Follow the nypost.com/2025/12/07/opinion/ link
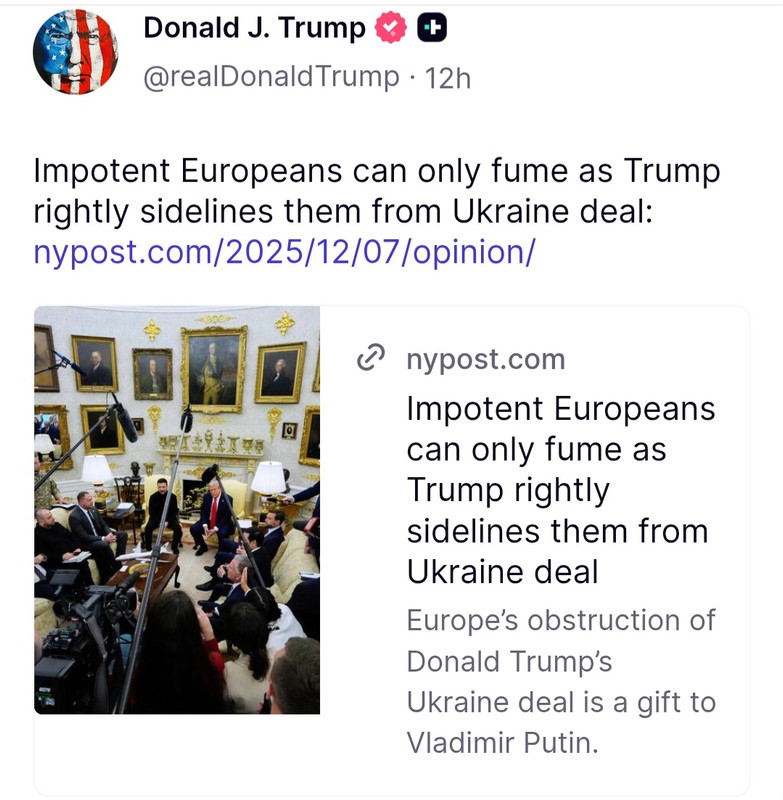Image resolution: width=783 pixels, height=800 pixels. [x=284, y=253]
